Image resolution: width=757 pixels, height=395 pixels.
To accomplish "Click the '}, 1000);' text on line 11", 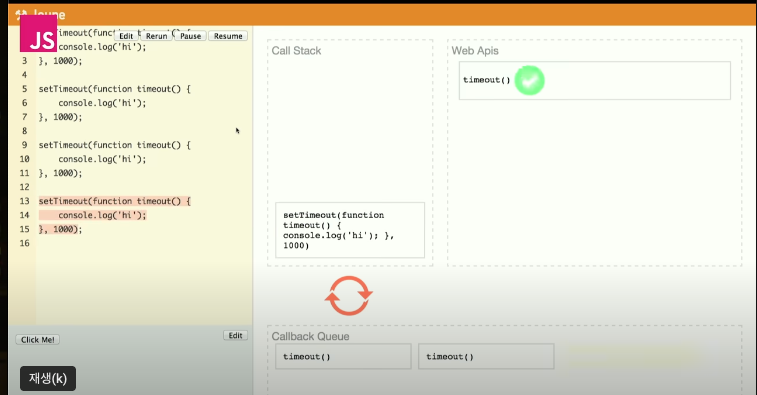I will coord(60,173).
